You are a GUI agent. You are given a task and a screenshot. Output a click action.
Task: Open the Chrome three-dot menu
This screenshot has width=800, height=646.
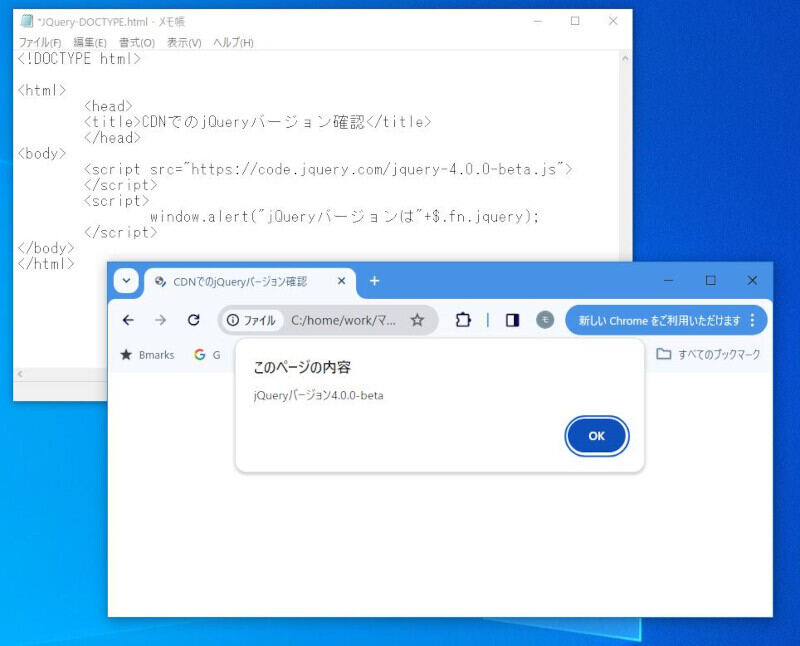[x=753, y=320]
